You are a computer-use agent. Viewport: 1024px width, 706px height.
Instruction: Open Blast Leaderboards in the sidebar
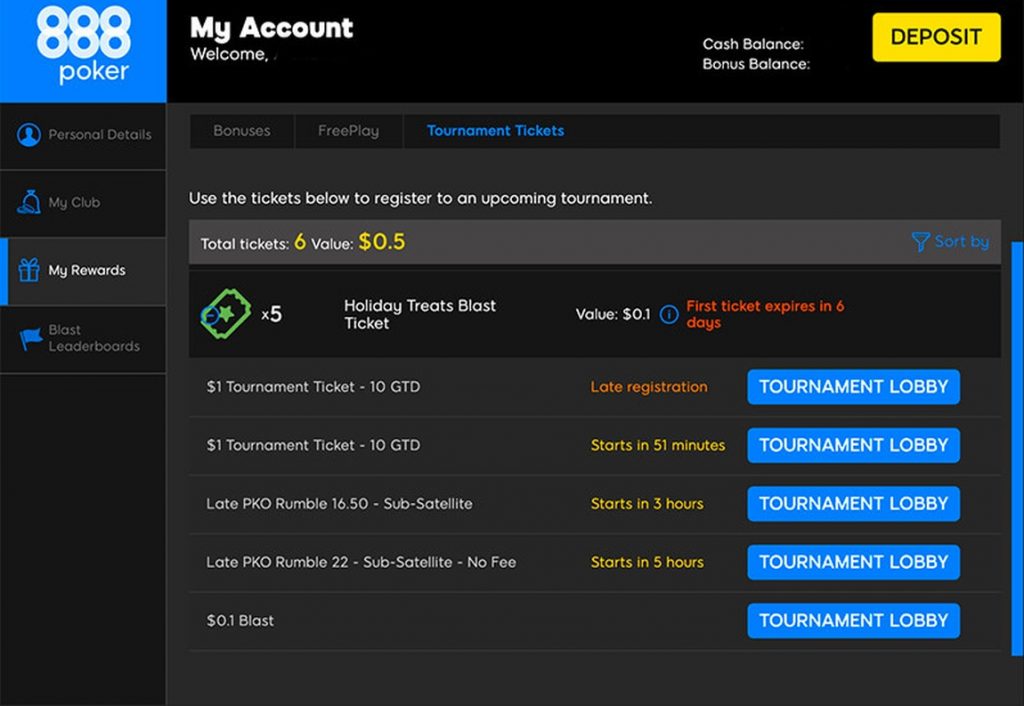click(83, 339)
